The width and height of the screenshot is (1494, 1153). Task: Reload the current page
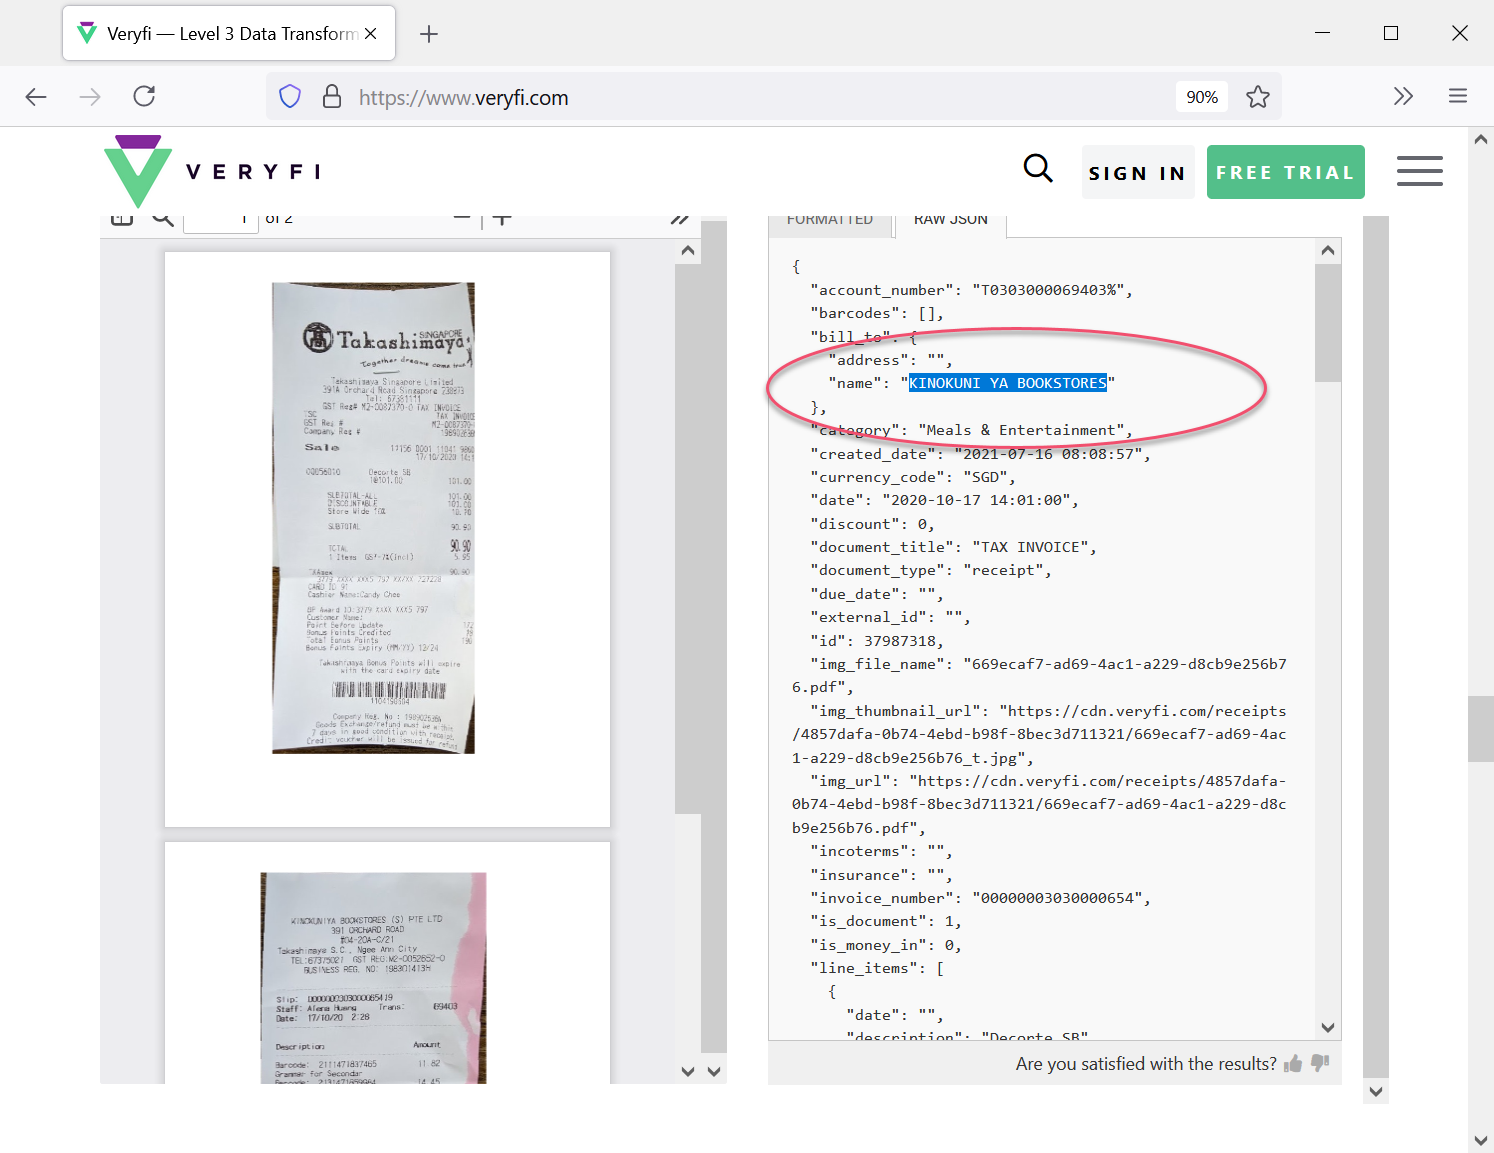coord(144,97)
